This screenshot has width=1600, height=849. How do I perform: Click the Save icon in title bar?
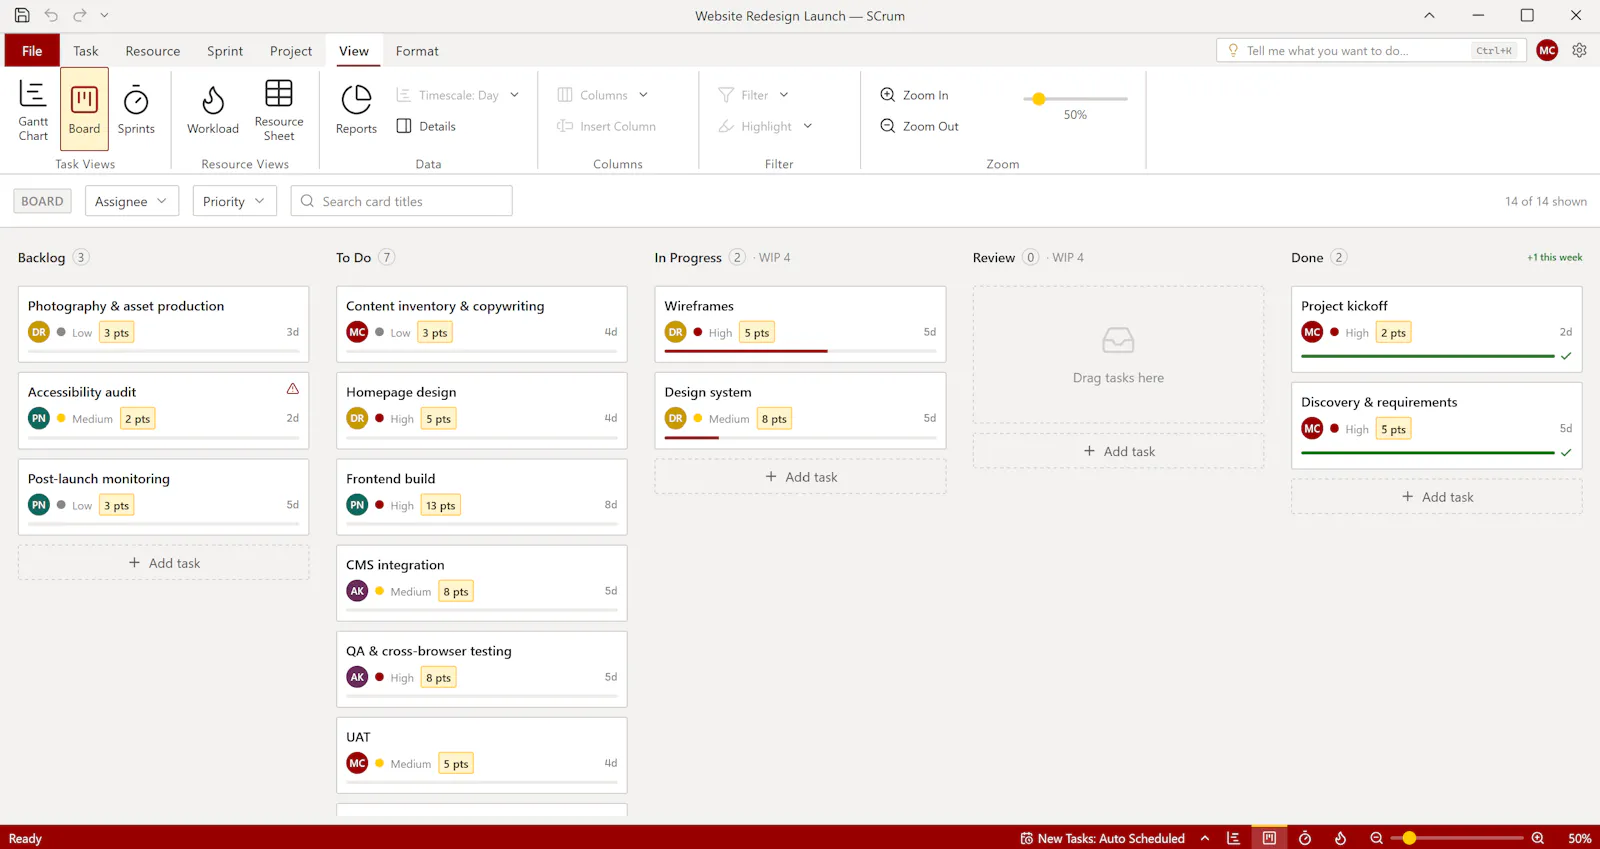(22, 15)
